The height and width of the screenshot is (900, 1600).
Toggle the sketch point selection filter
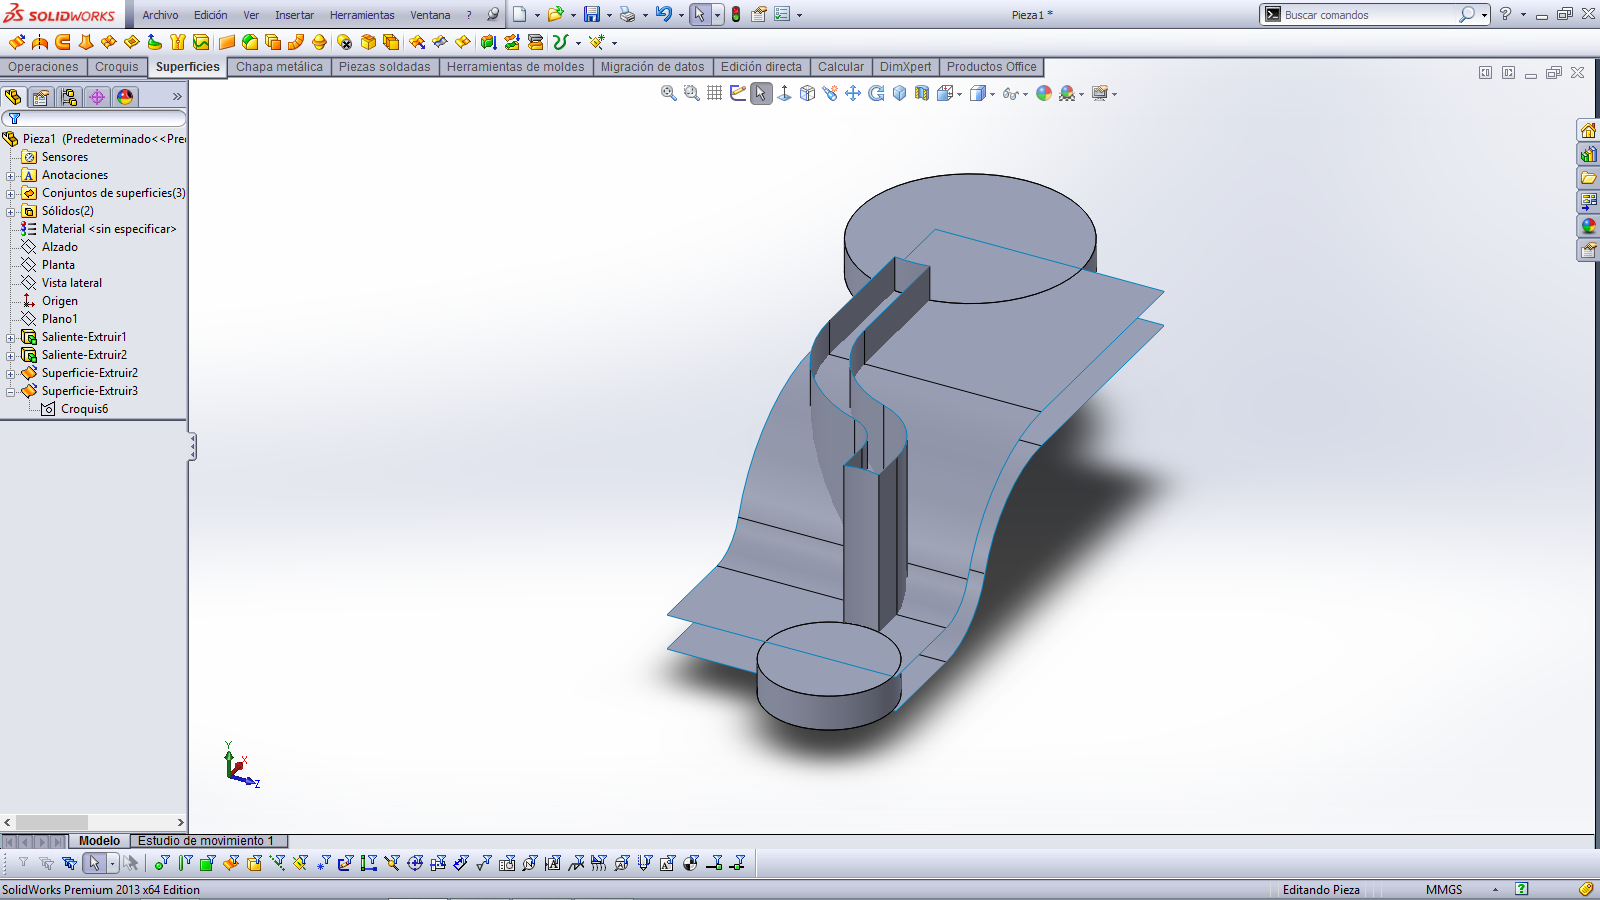pyautogui.click(x=323, y=863)
